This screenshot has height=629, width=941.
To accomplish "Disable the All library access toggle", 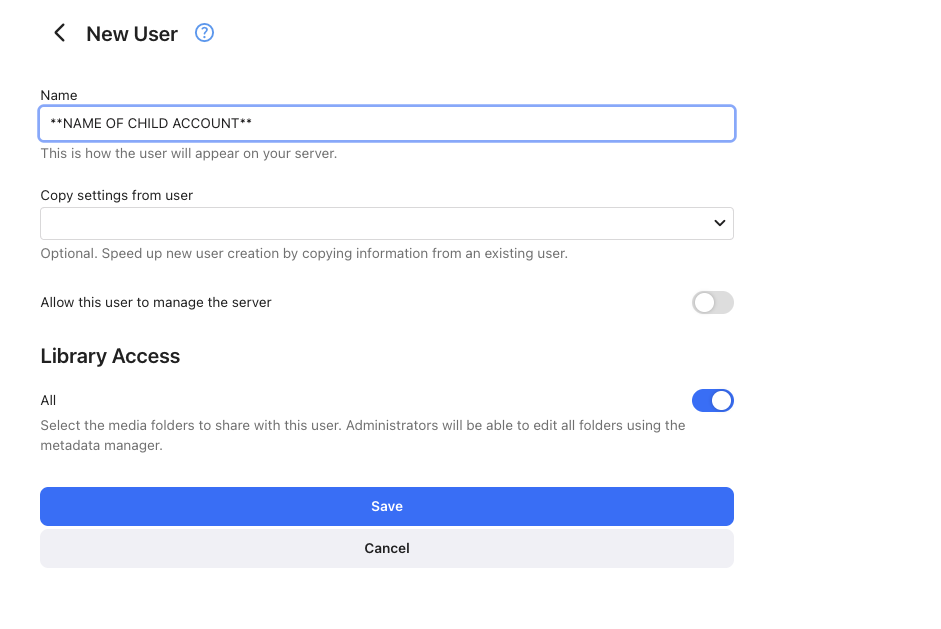I will click(x=712, y=400).
